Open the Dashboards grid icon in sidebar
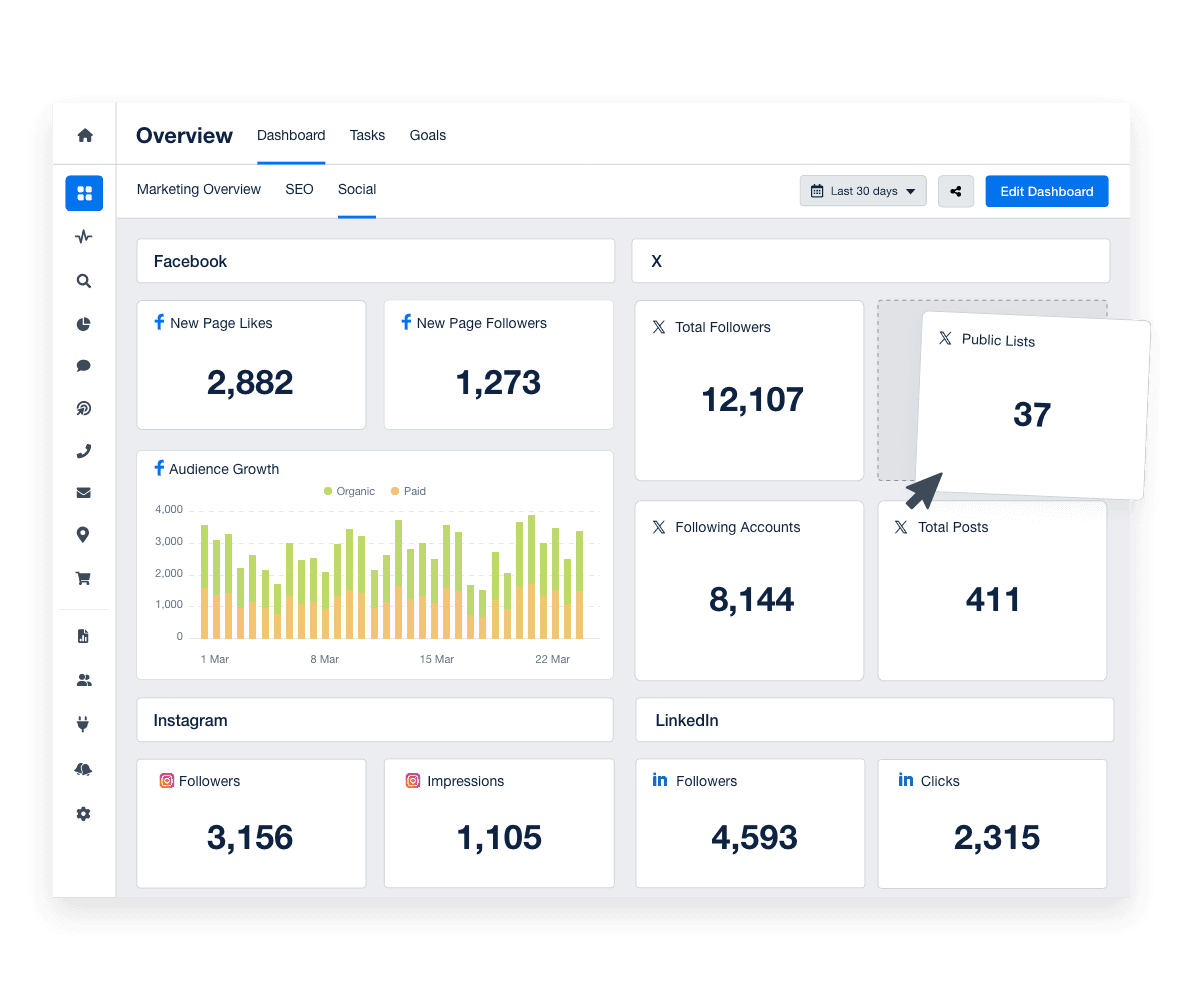The height and width of the screenshot is (1000, 1200). 84,193
